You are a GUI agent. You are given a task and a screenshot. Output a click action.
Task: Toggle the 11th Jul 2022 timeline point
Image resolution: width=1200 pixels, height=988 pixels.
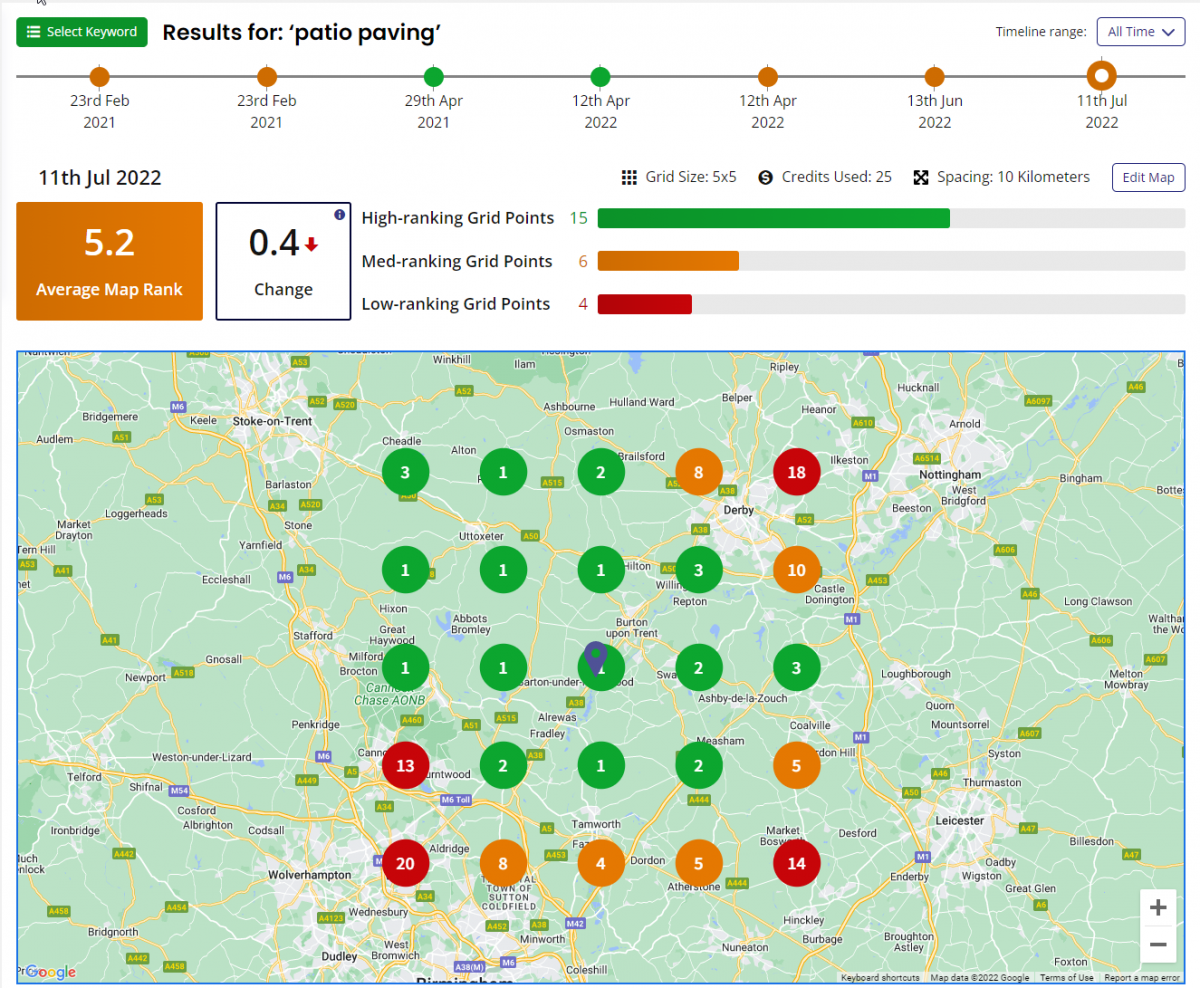(x=1101, y=75)
